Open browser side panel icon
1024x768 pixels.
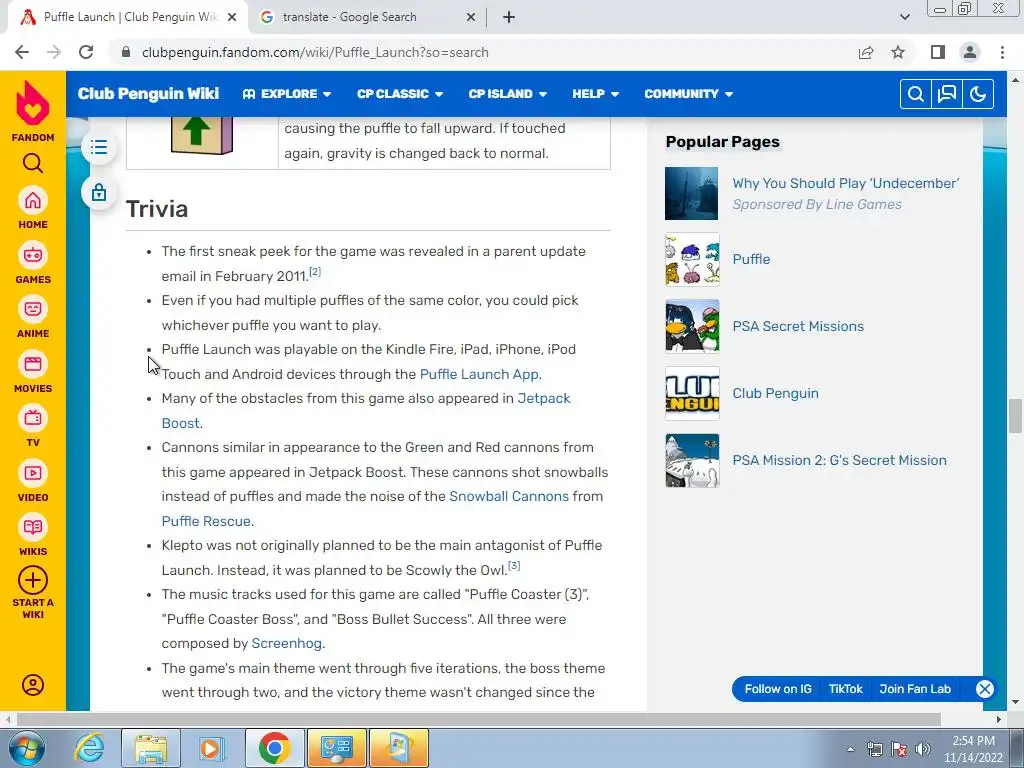938,52
